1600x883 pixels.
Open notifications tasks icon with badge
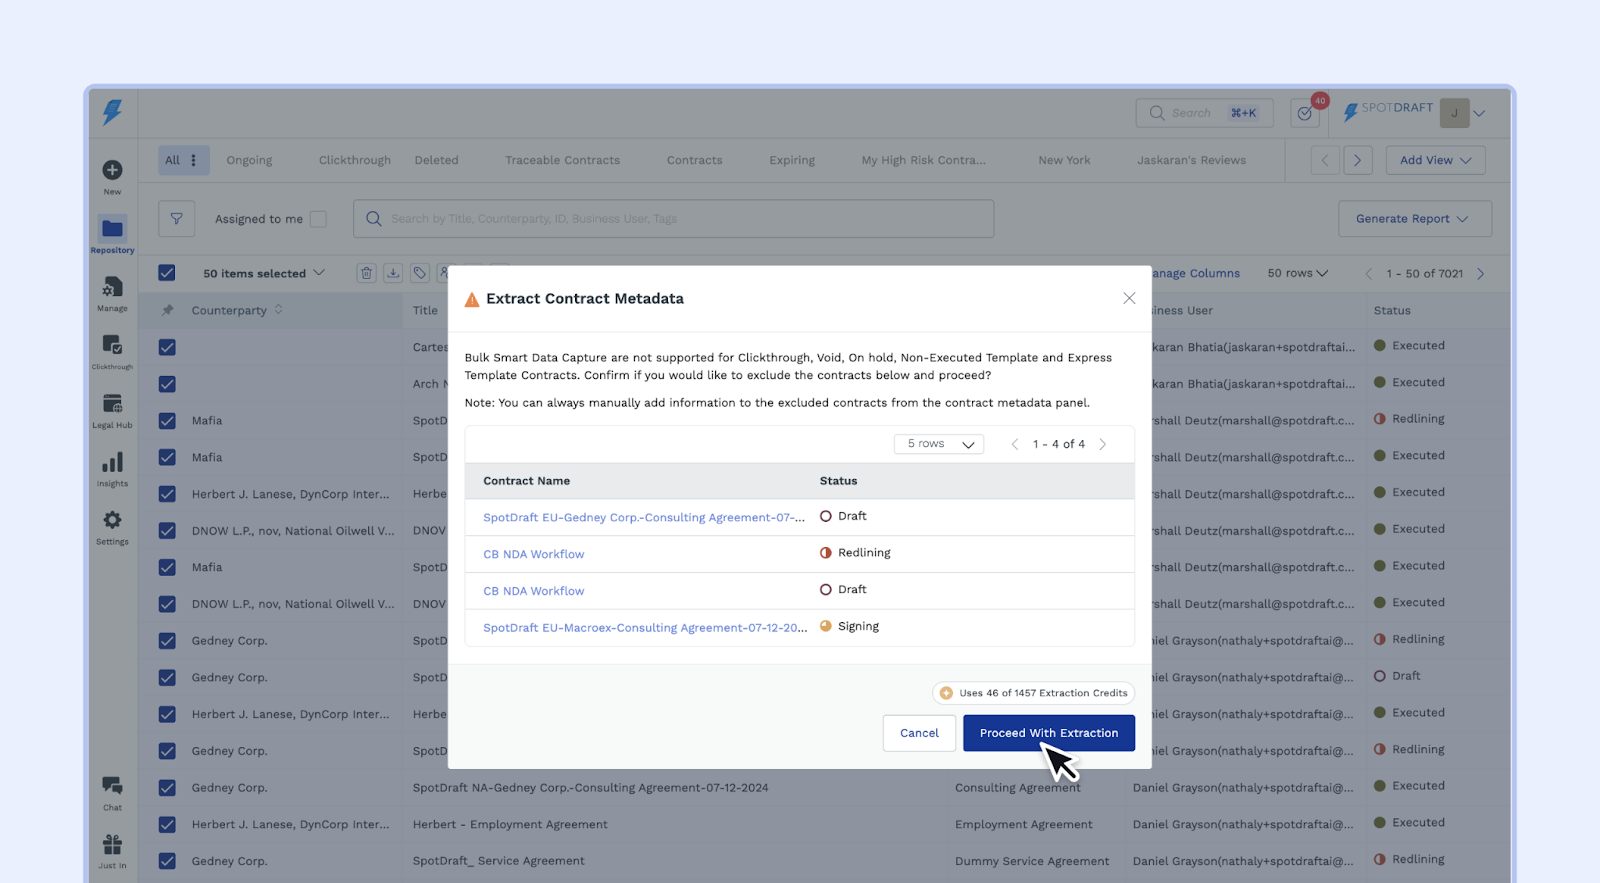pos(1305,113)
